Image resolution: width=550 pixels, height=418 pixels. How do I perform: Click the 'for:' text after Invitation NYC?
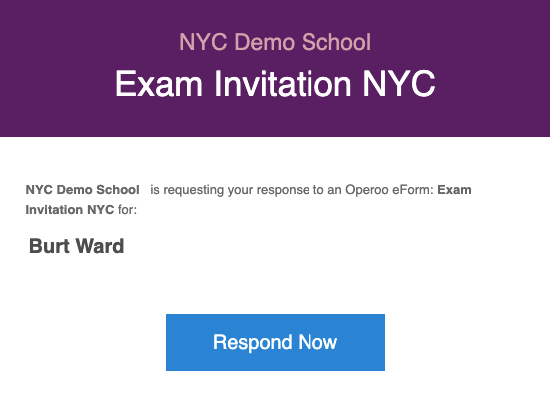[x=127, y=210]
